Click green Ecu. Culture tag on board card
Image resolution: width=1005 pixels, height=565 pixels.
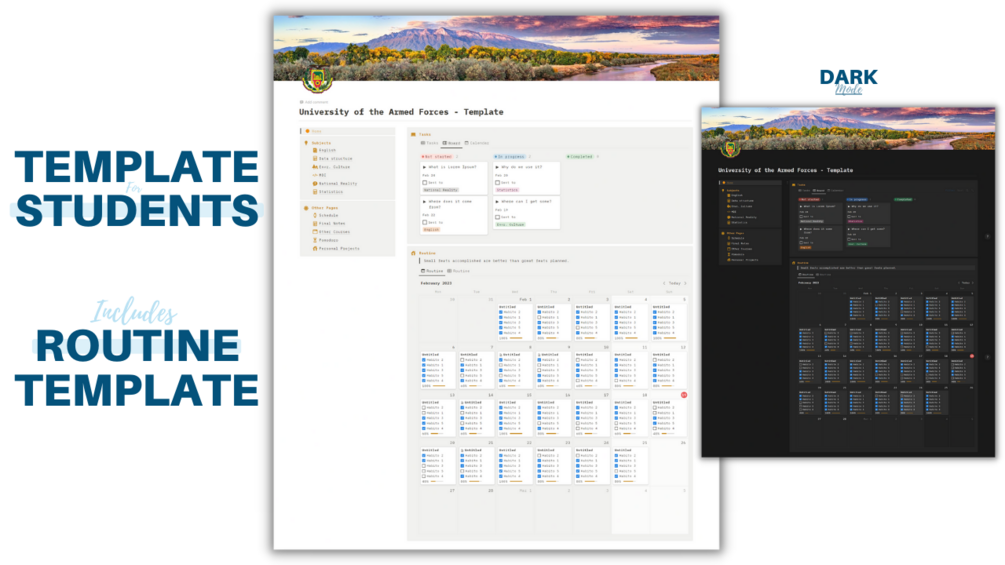pyautogui.click(x=511, y=225)
